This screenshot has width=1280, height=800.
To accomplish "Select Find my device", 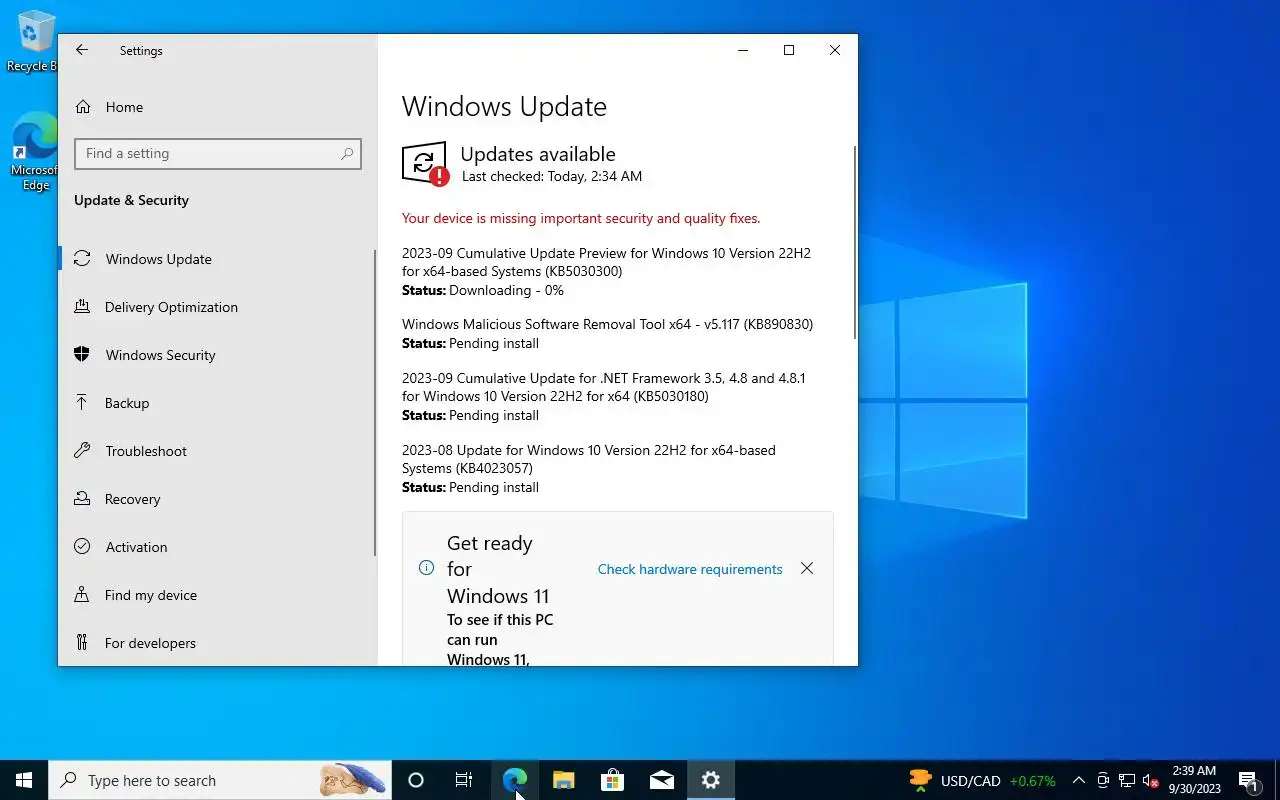I will 217,595.
